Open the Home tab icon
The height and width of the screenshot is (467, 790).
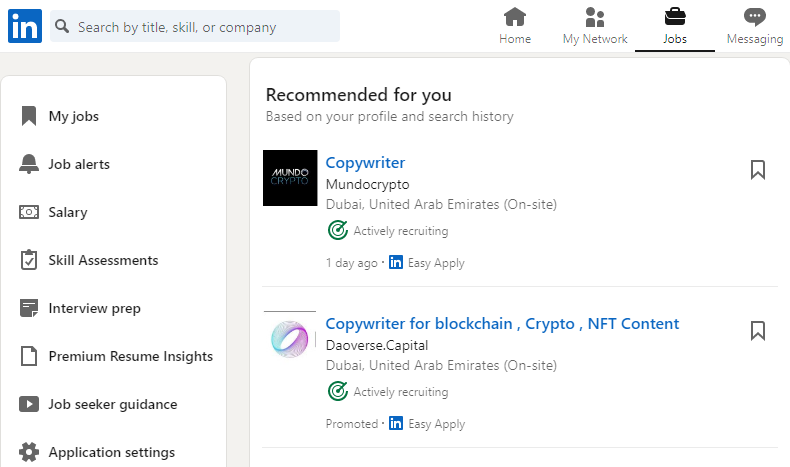pos(514,17)
